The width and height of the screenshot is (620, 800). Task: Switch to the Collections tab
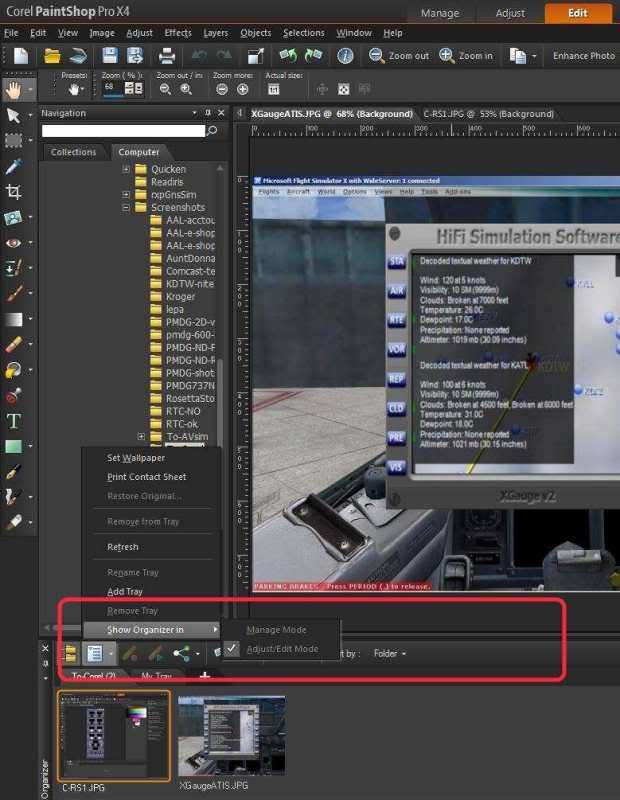pyautogui.click(x=74, y=152)
